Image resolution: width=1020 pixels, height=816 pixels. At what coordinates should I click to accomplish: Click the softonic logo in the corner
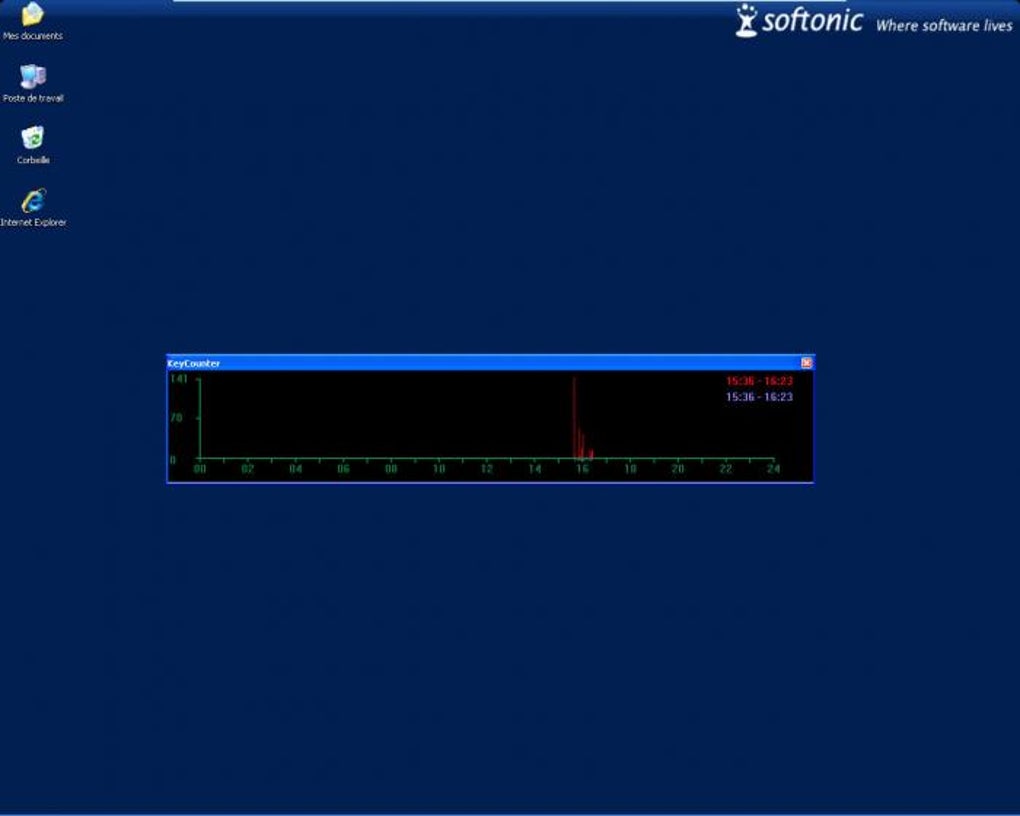tap(799, 21)
